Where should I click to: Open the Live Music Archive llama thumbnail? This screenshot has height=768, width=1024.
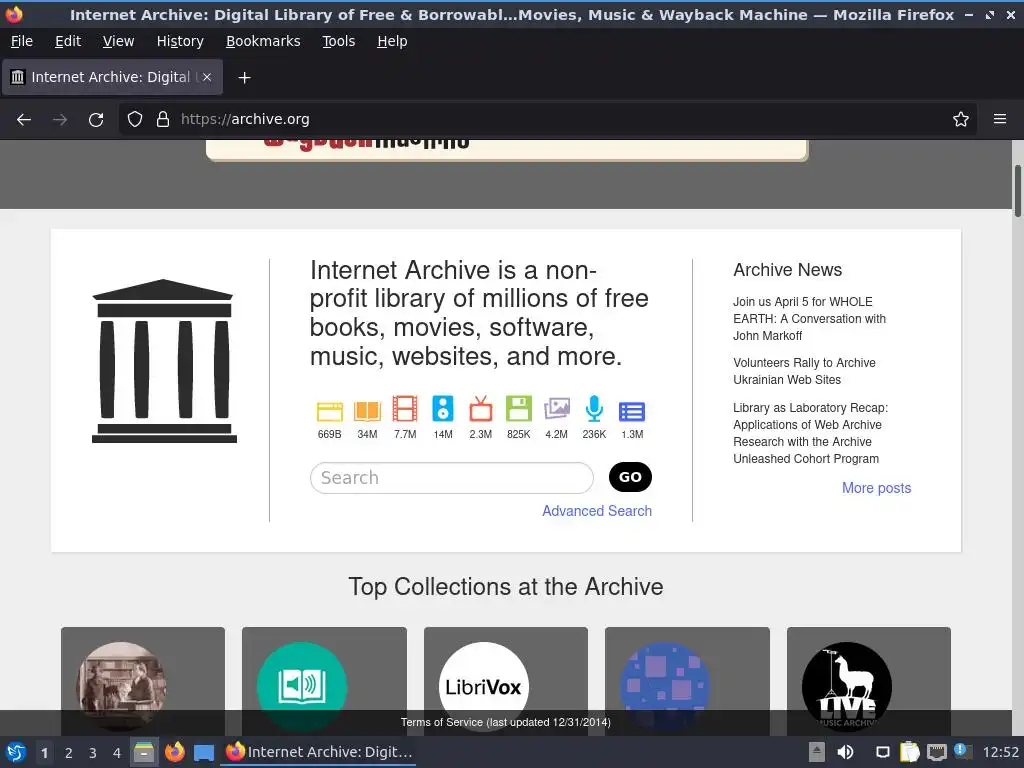pos(846,686)
